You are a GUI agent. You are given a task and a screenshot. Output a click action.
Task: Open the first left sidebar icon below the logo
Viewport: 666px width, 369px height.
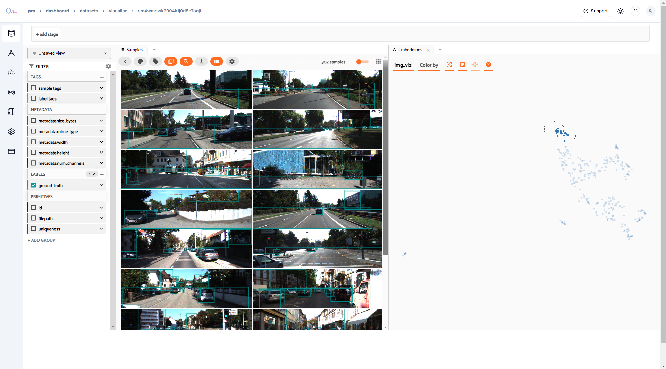point(11,34)
